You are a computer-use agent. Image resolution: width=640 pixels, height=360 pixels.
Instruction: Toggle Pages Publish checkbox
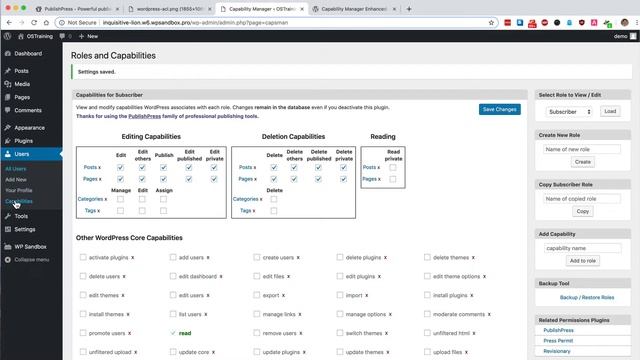point(163,179)
